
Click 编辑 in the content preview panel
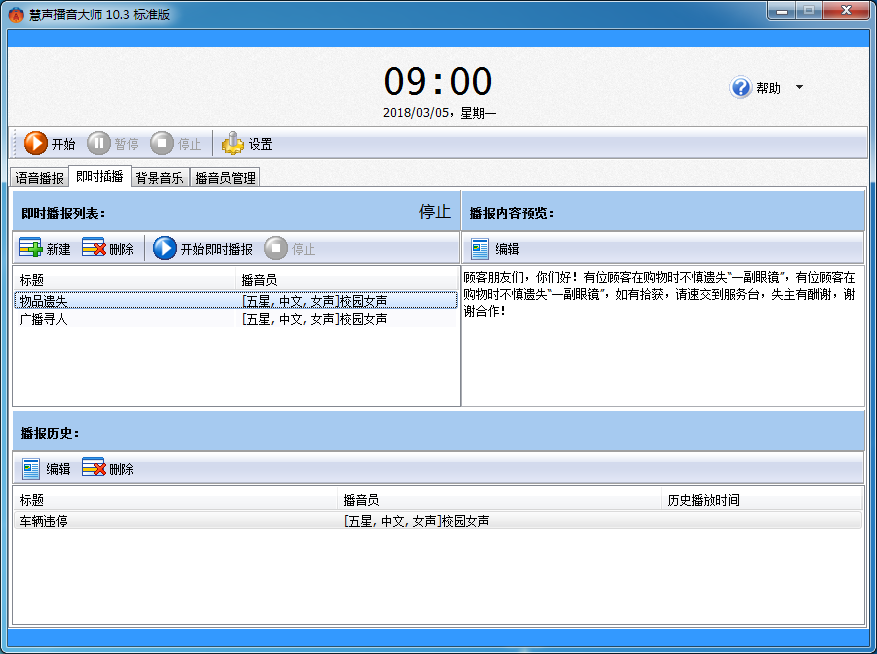click(495, 248)
